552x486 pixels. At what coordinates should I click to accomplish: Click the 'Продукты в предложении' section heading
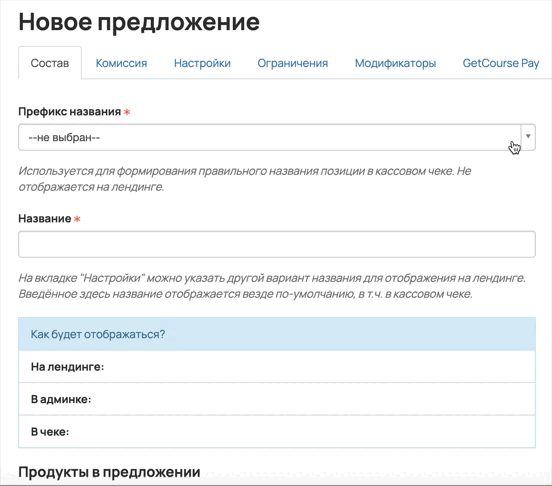[109, 472]
